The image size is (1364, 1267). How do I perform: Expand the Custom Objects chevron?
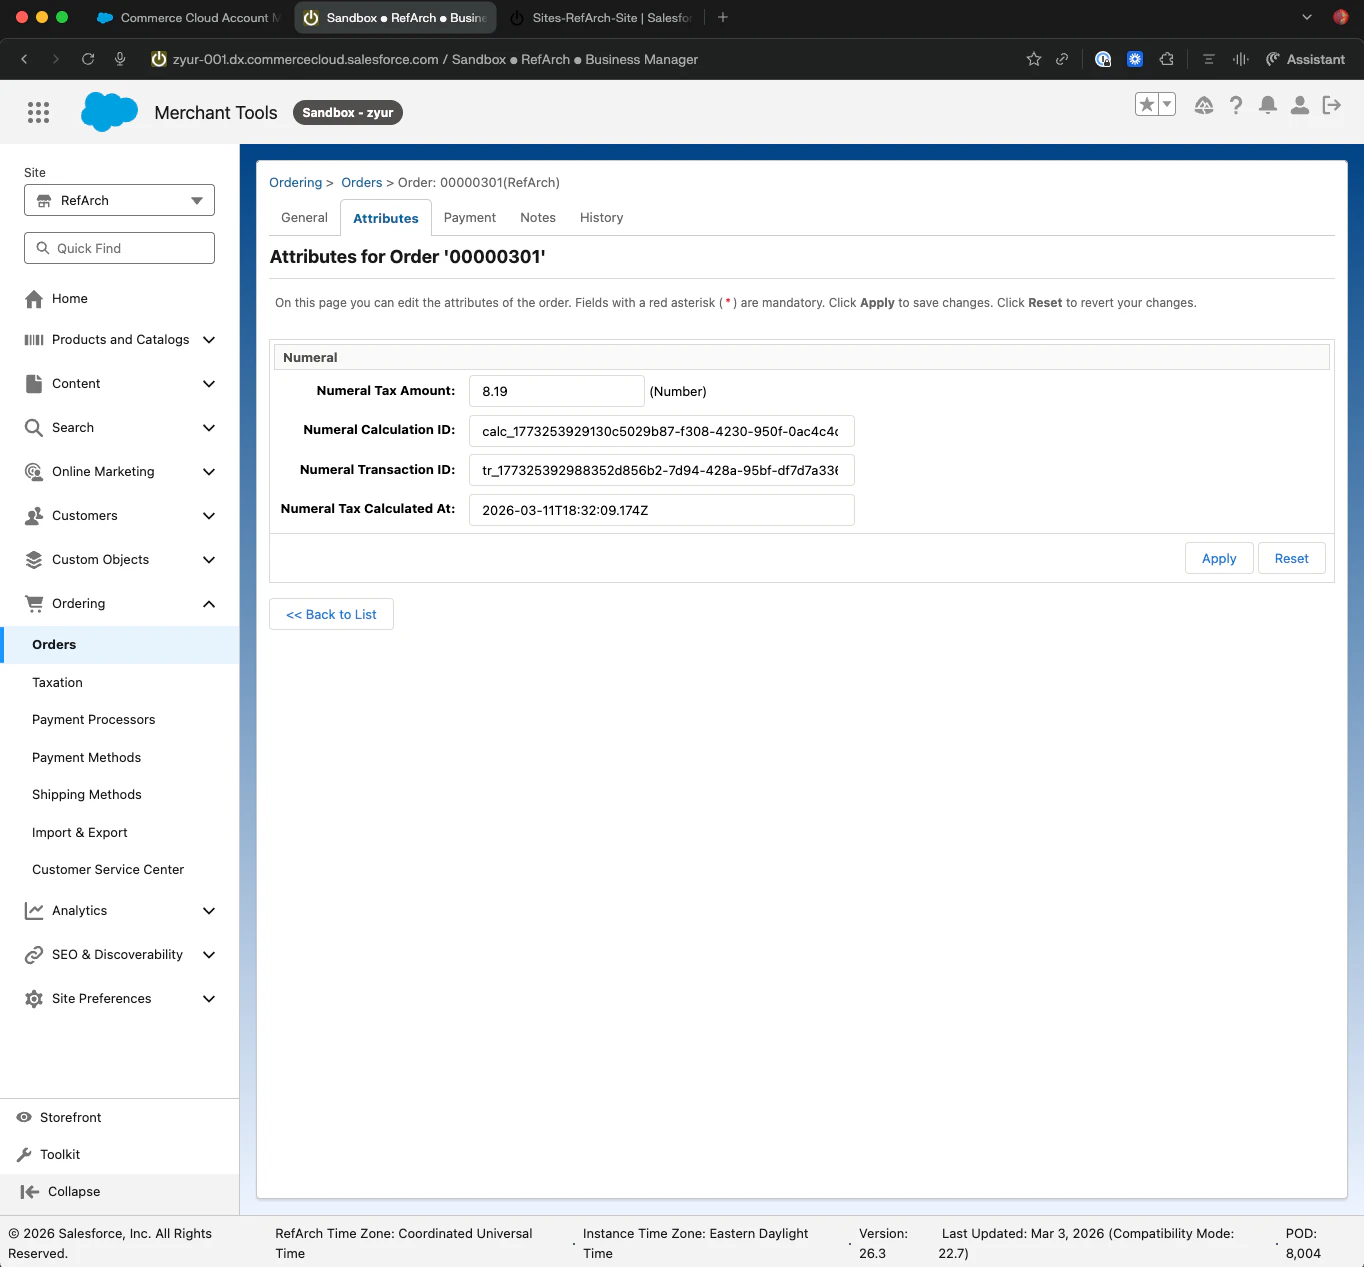tap(209, 560)
